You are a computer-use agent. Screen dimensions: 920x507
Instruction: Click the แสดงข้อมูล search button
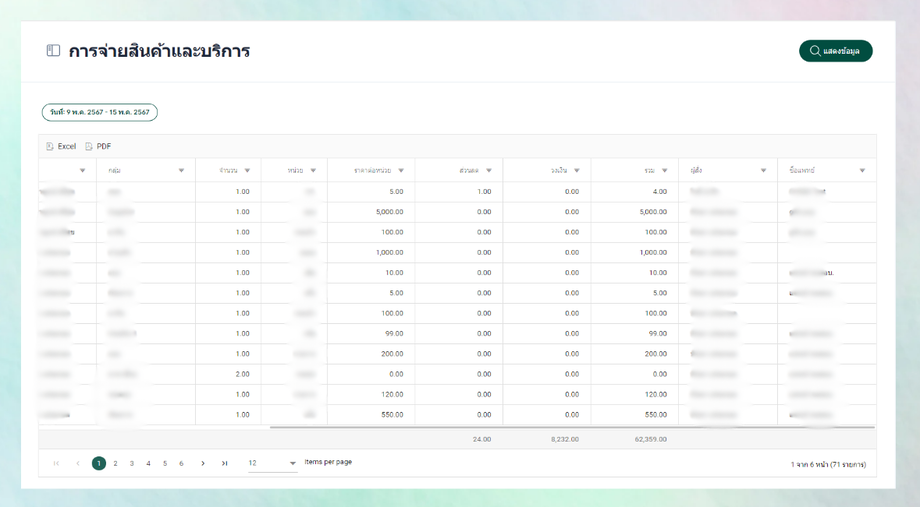(836, 50)
